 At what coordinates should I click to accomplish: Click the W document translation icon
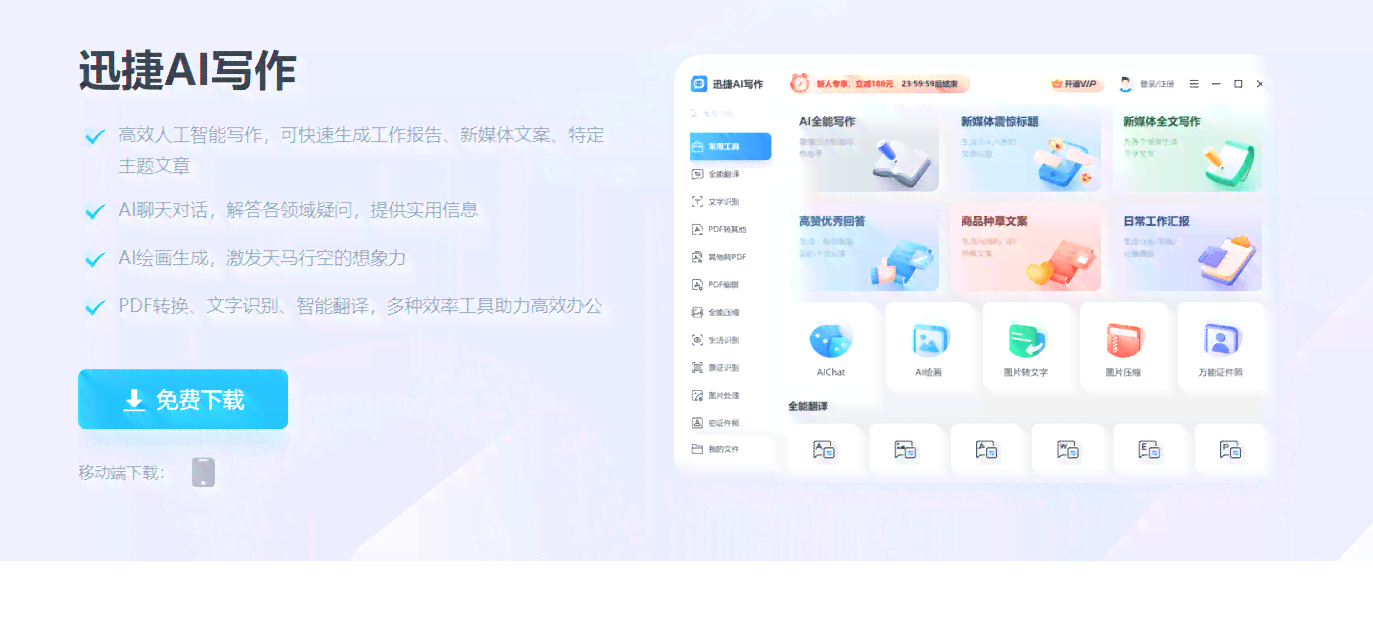click(1069, 449)
